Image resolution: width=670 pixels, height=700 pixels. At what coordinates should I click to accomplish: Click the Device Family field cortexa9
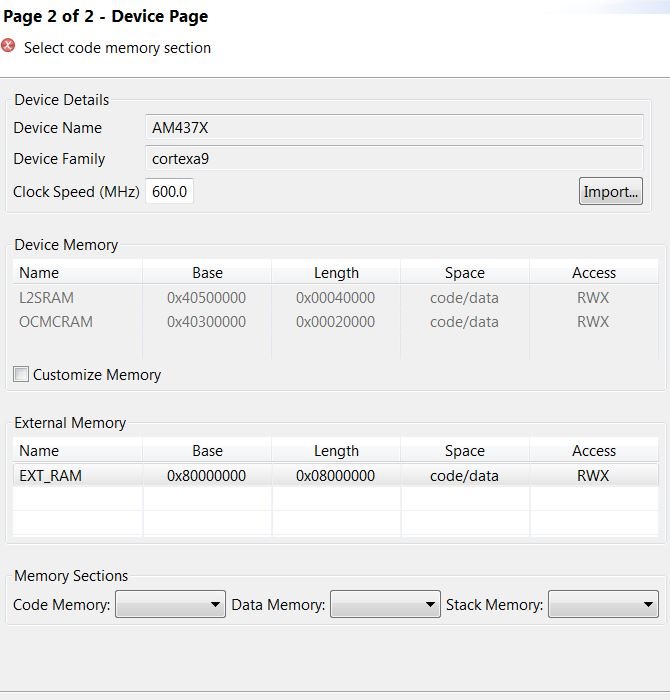394,158
